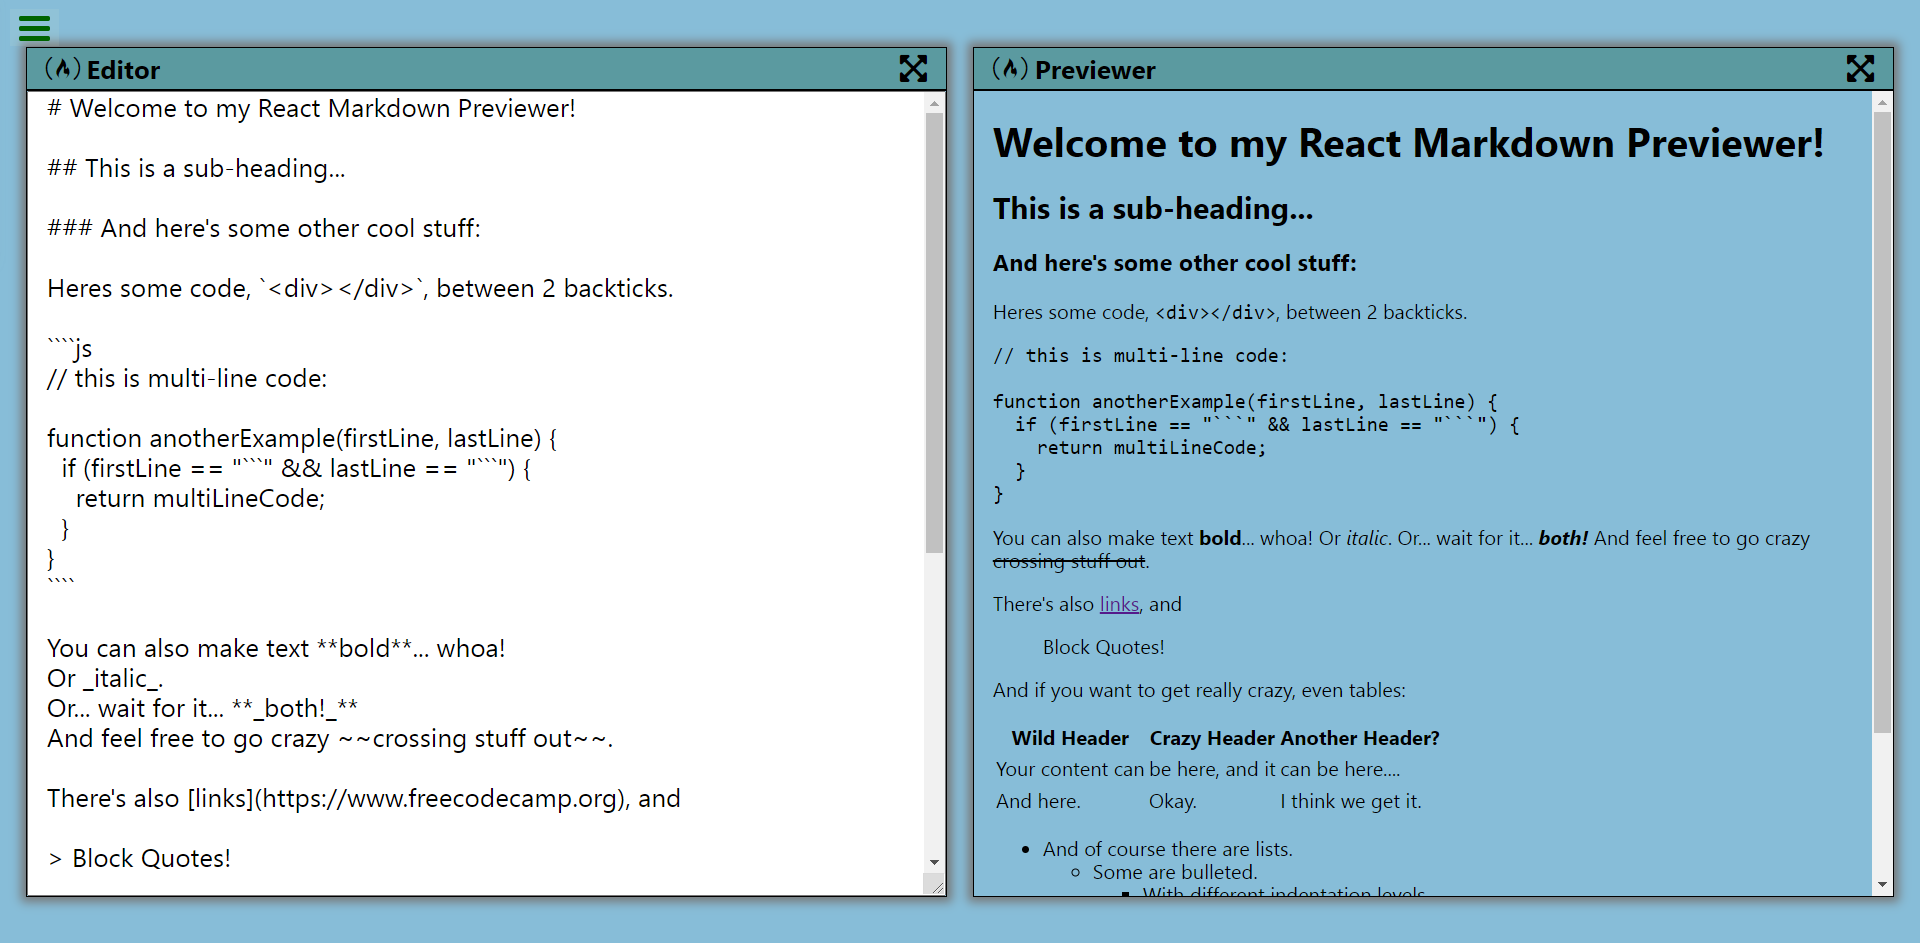
Task: Click '> Block Quotes!' line in editor
Action: (x=139, y=858)
